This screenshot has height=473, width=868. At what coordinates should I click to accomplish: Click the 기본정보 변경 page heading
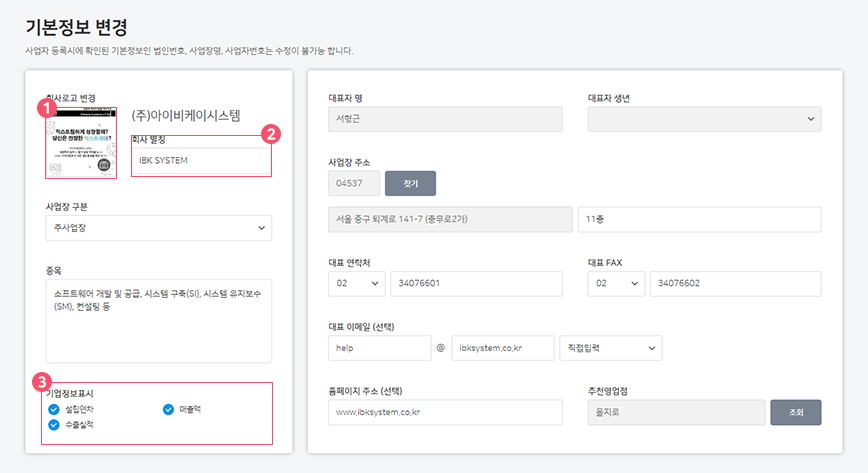76,27
